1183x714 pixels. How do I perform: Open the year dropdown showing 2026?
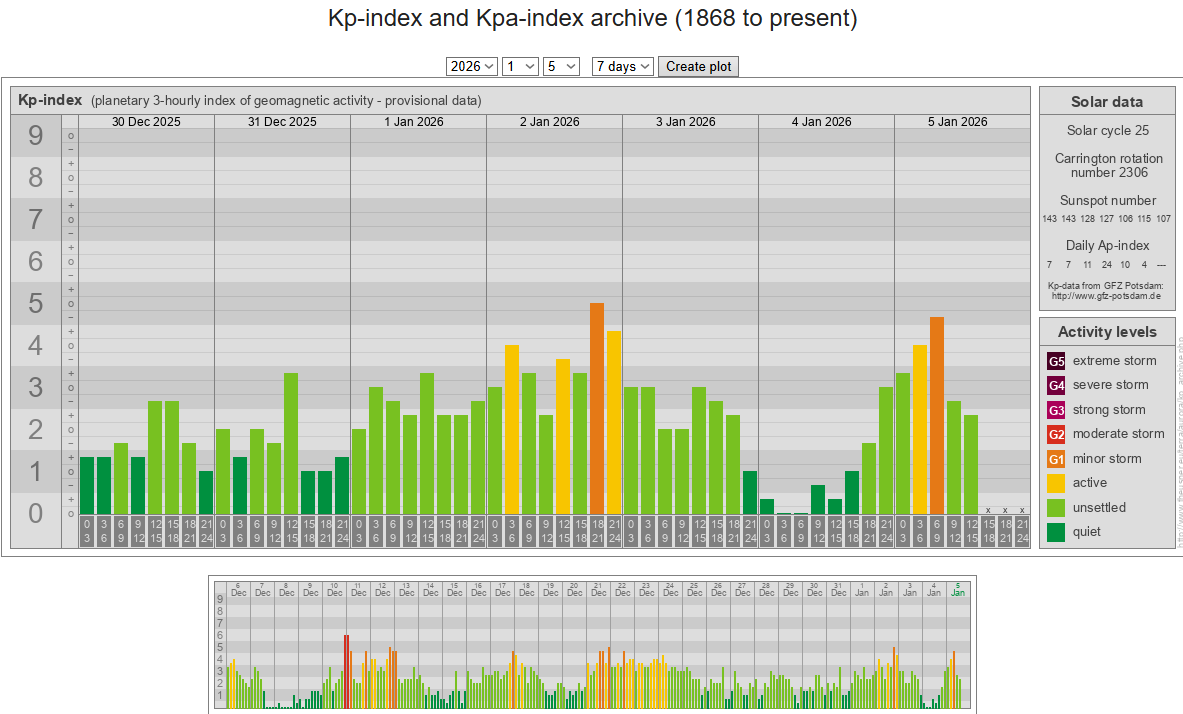click(472, 66)
